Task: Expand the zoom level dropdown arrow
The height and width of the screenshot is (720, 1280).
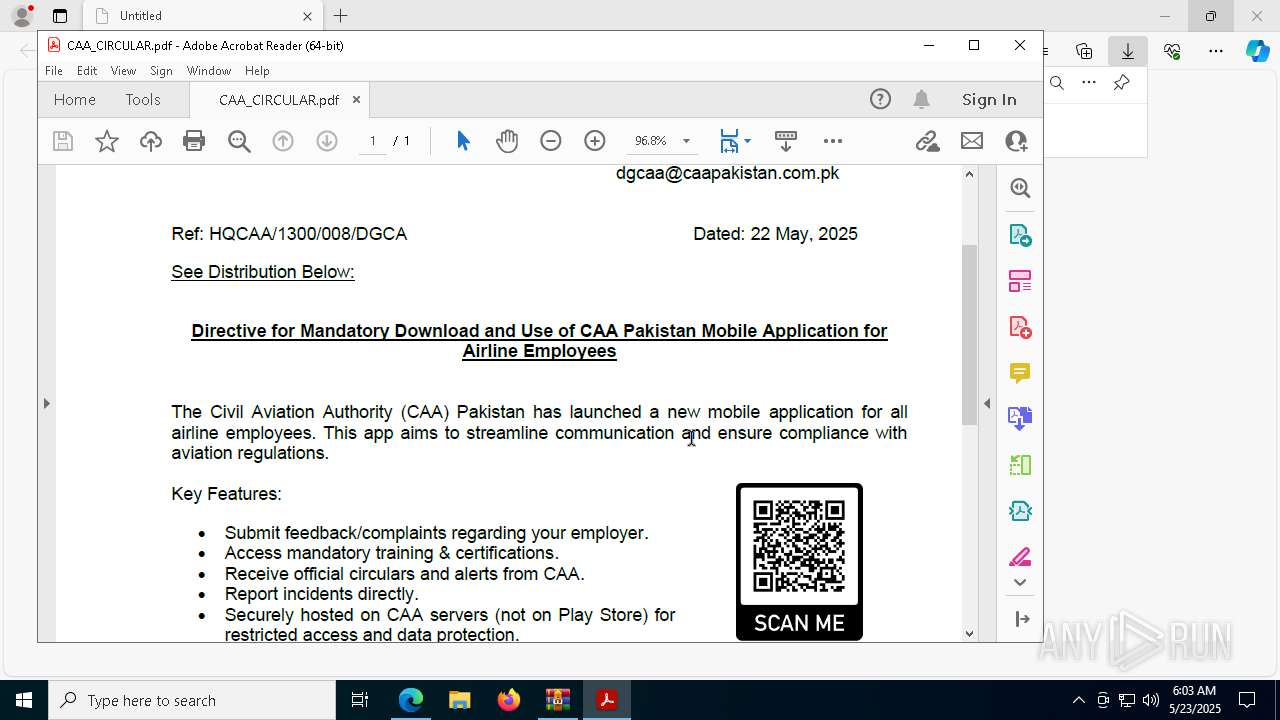Action: click(686, 141)
